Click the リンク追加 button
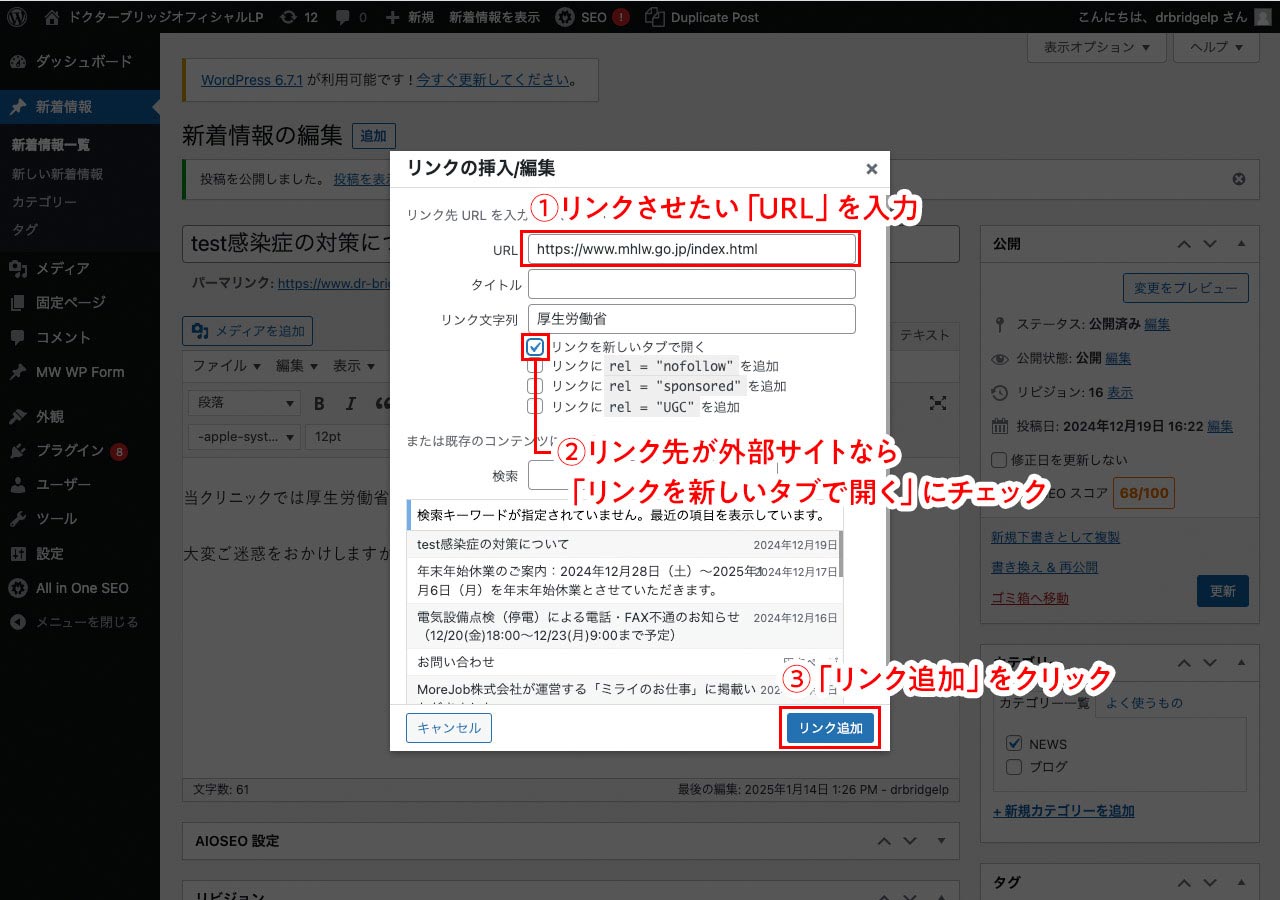1280x900 pixels. 830,728
